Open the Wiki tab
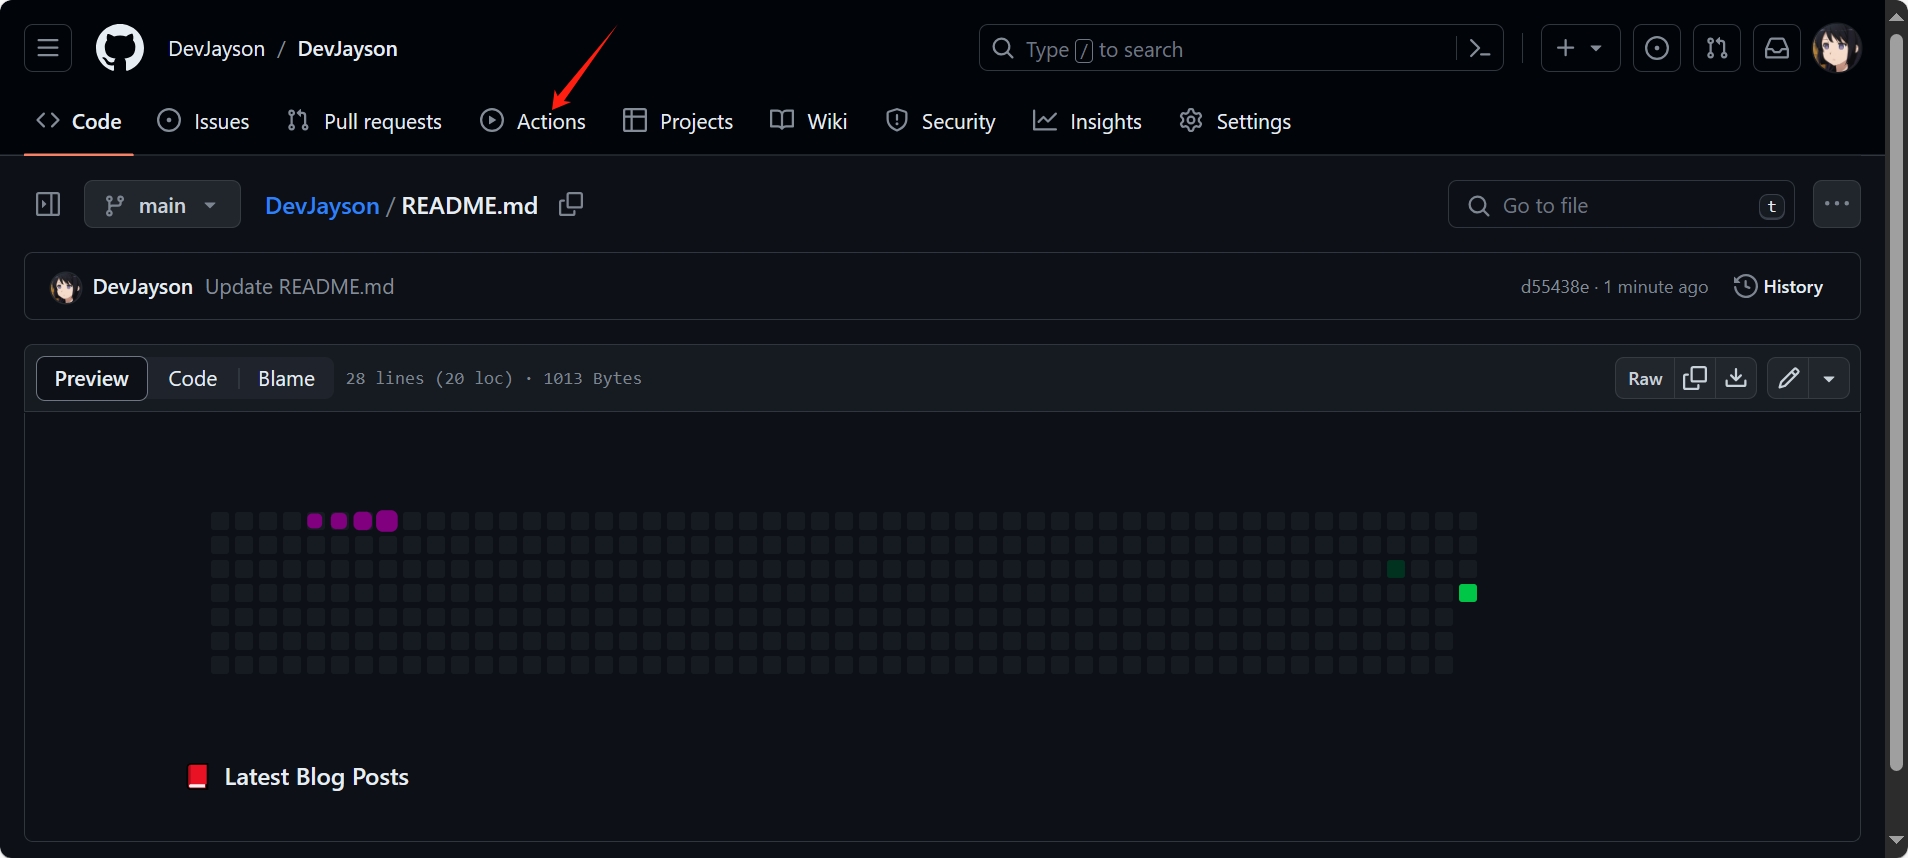The image size is (1908, 858). pos(809,121)
